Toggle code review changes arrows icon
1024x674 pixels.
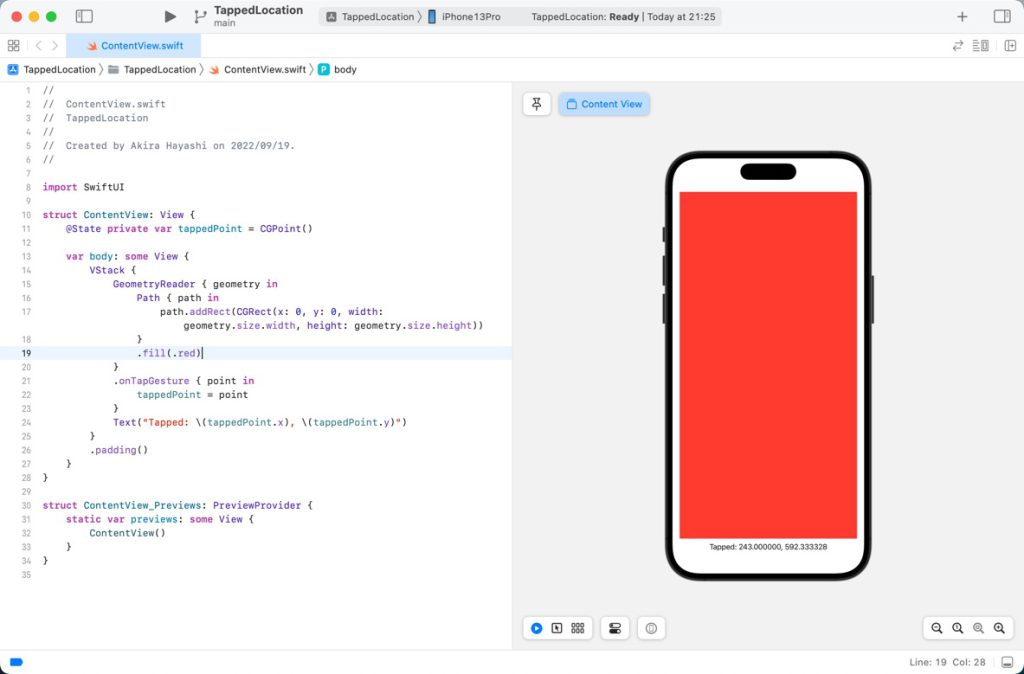tap(958, 46)
